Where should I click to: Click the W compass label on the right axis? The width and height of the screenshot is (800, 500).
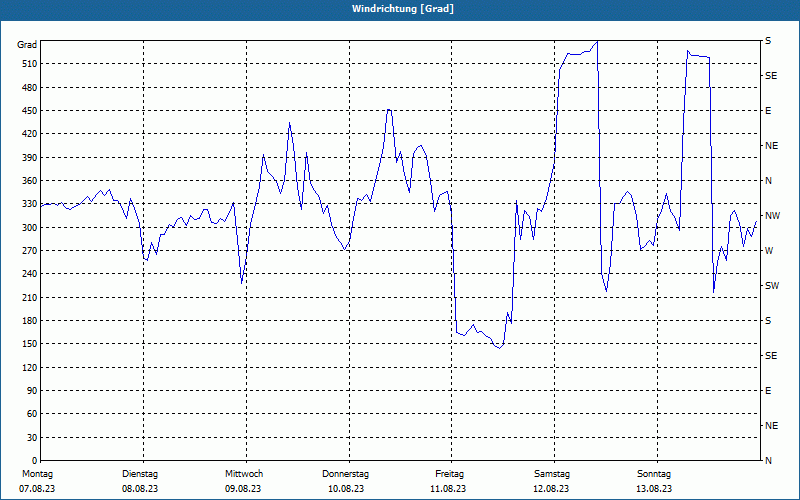(x=769, y=251)
